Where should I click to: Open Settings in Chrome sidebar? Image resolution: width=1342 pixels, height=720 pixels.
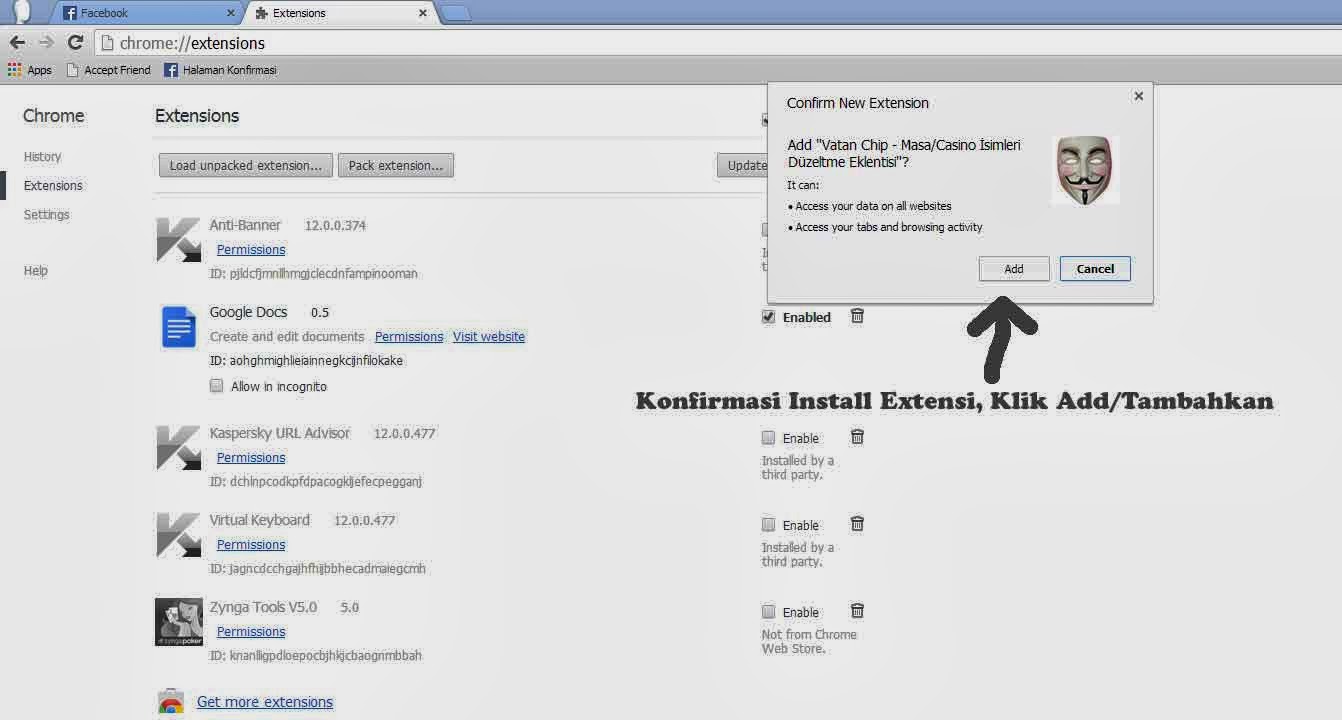pyautogui.click(x=46, y=214)
